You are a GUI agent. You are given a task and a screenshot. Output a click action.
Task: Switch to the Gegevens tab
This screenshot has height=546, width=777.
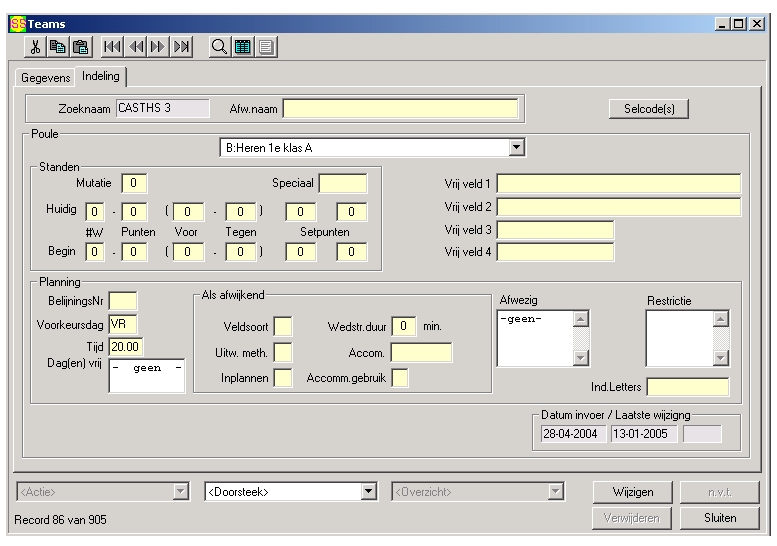pos(46,77)
